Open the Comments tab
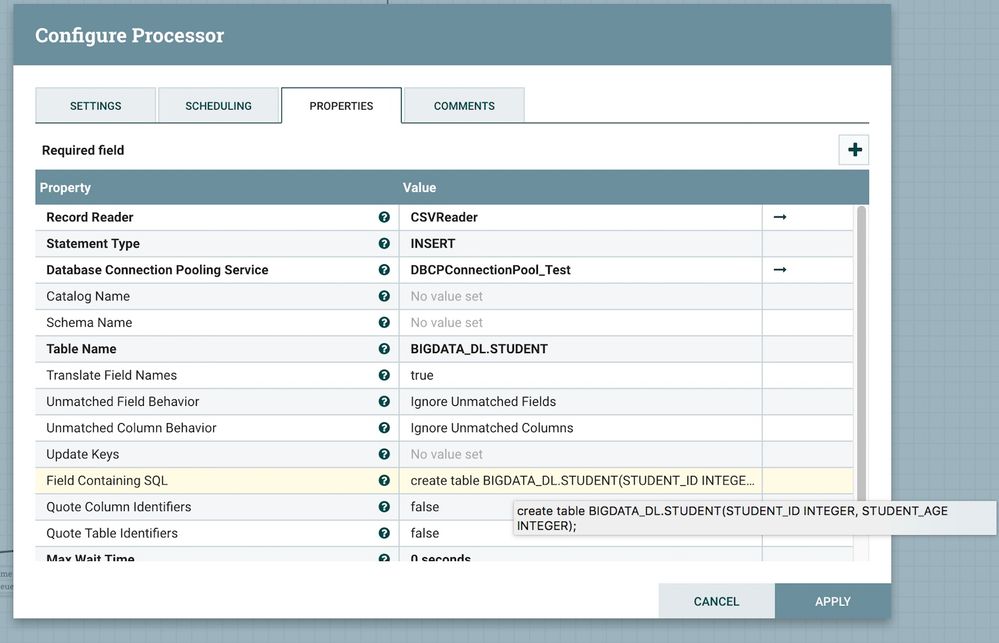The height and width of the screenshot is (643, 999). 464,106
